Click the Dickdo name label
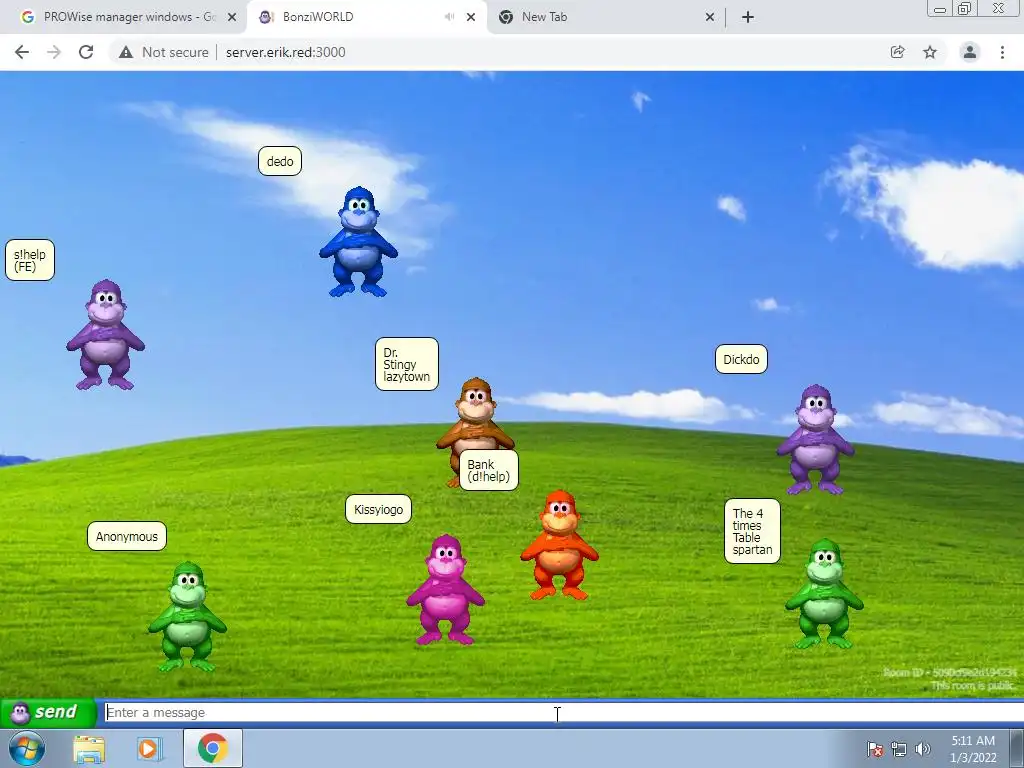 click(741, 359)
